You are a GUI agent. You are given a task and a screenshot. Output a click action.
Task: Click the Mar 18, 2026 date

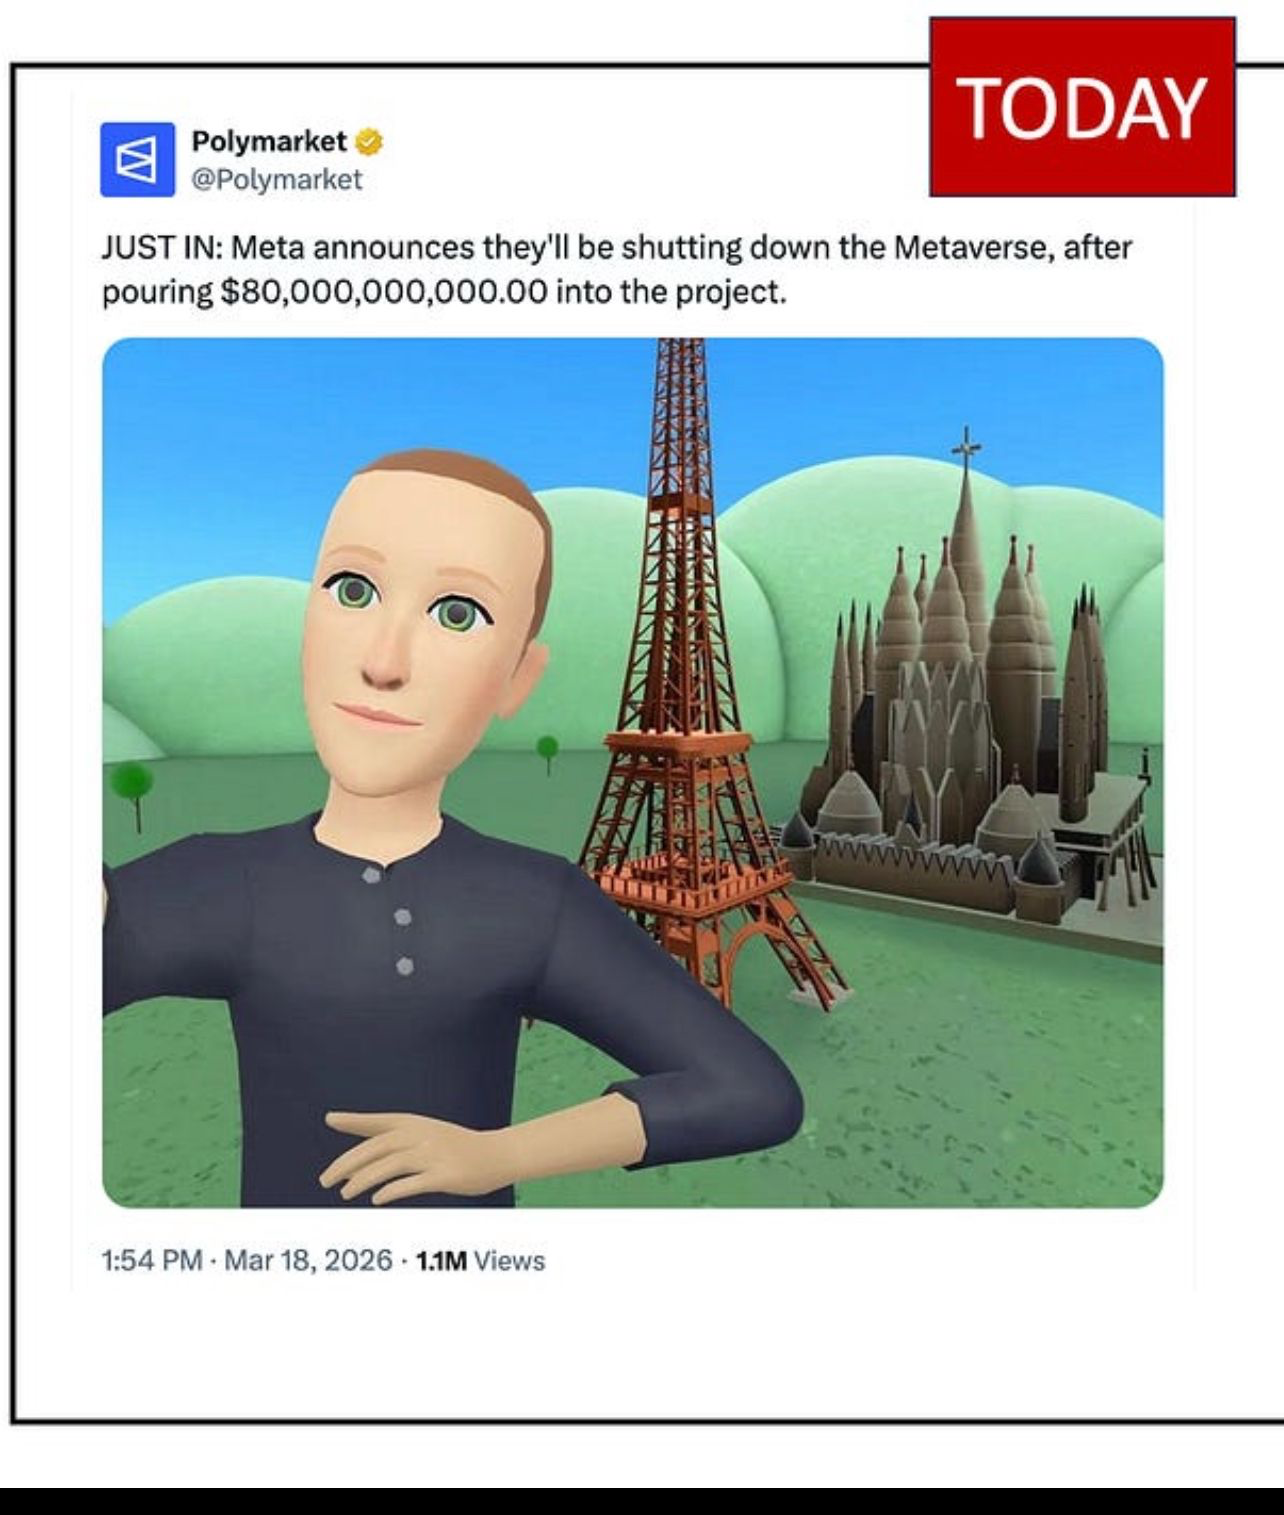click(308, 1260)
